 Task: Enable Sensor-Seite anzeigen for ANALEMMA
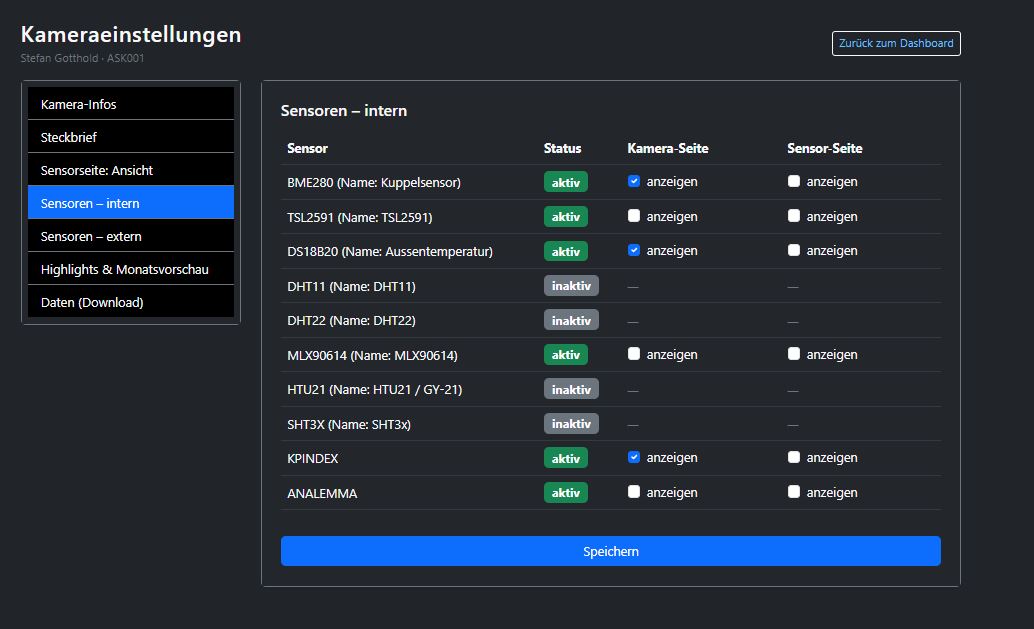[793, 492]
